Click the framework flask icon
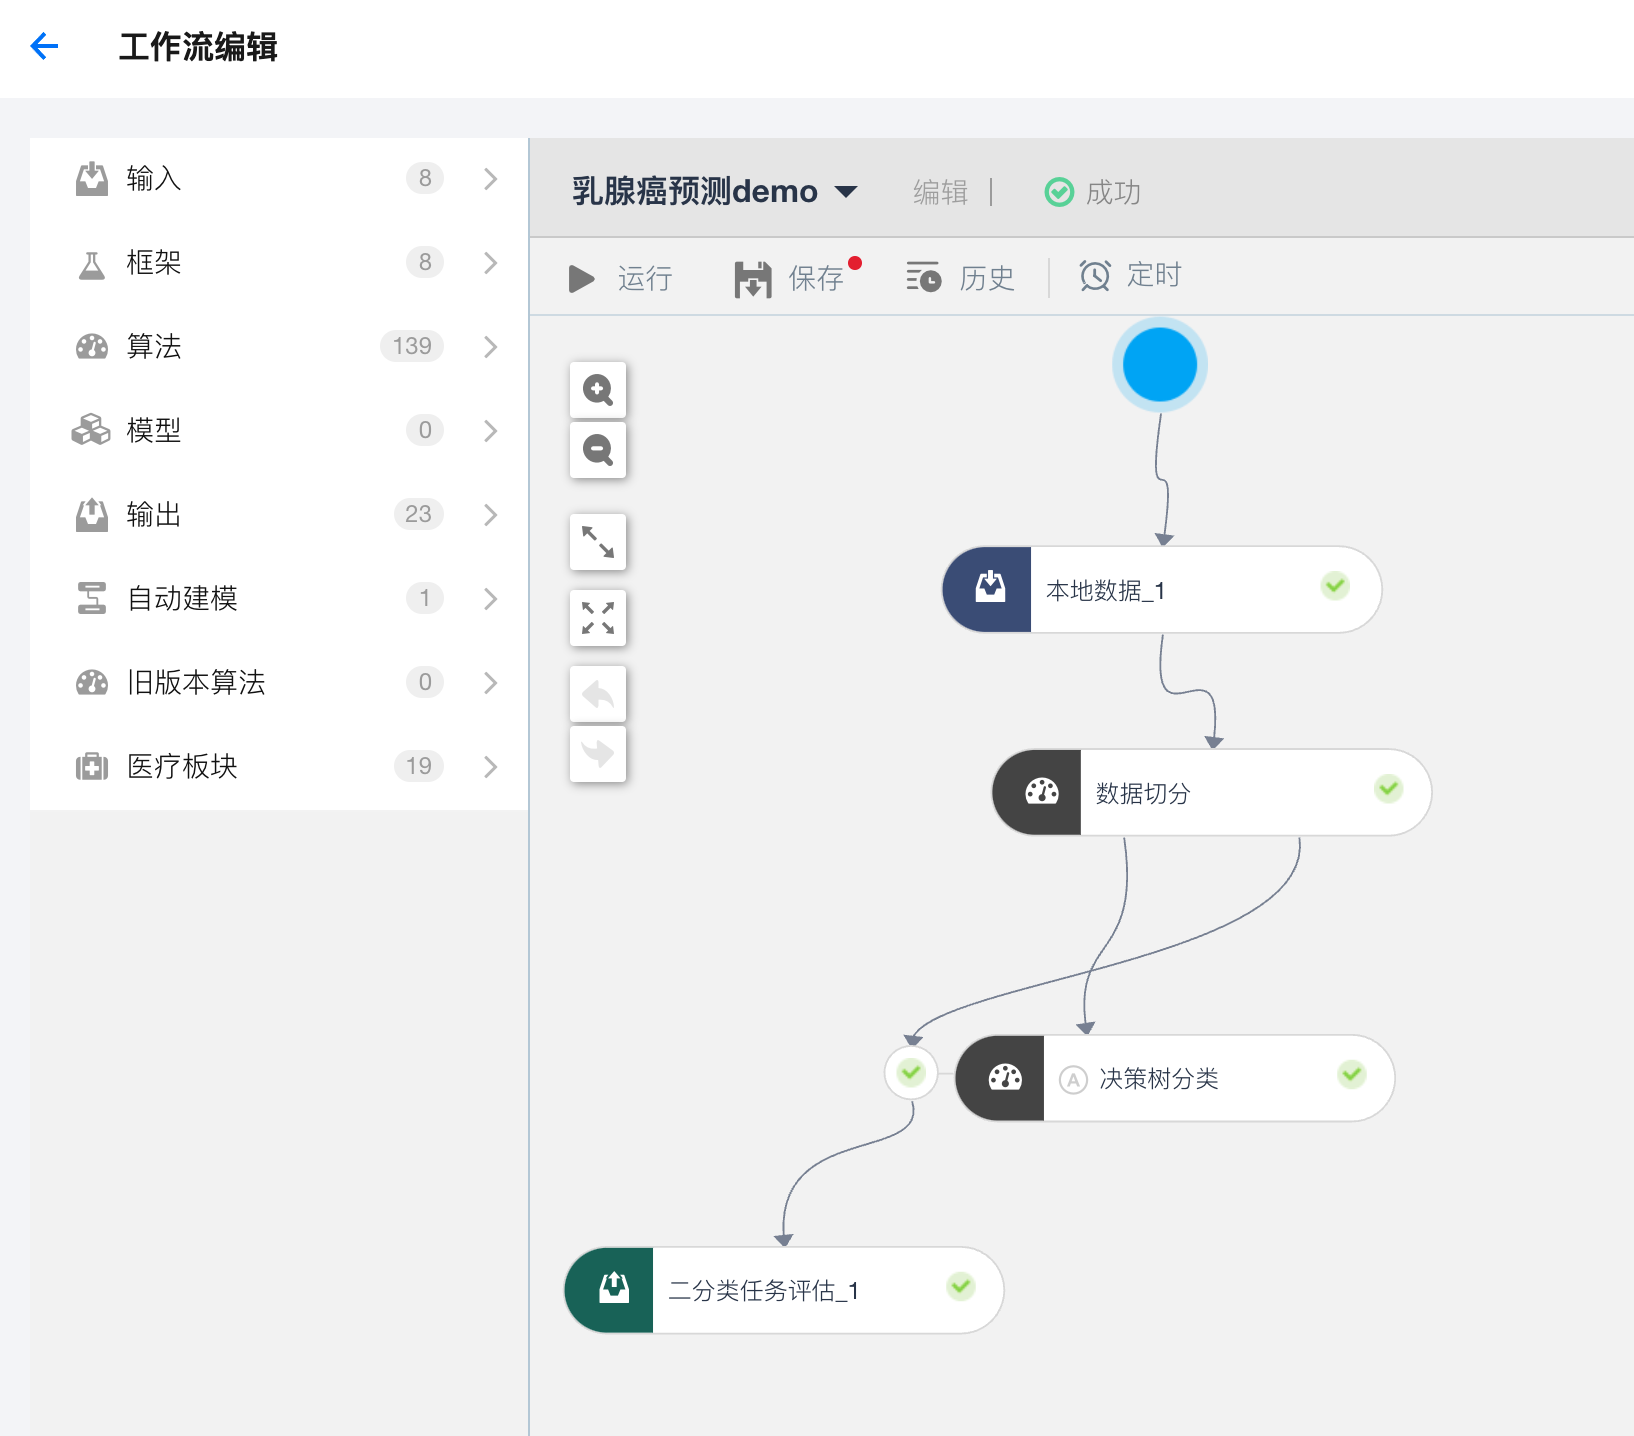 pyautogui.click(x=92, y=264)
